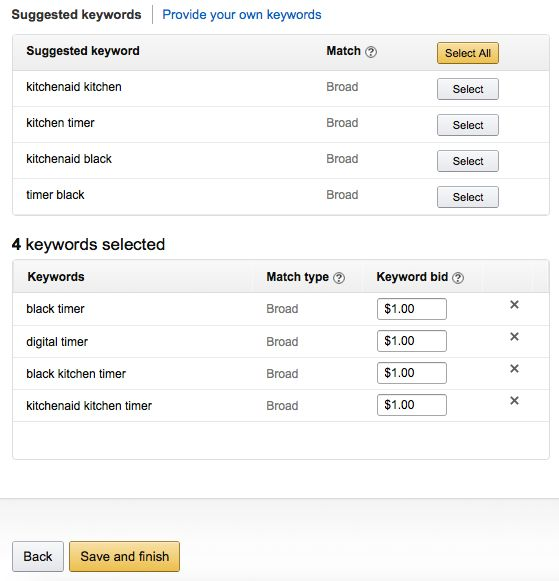Image resolution: width=559 pixels, height=581 pixels.
Task: Click the Select All button
Action: [468, 53]
